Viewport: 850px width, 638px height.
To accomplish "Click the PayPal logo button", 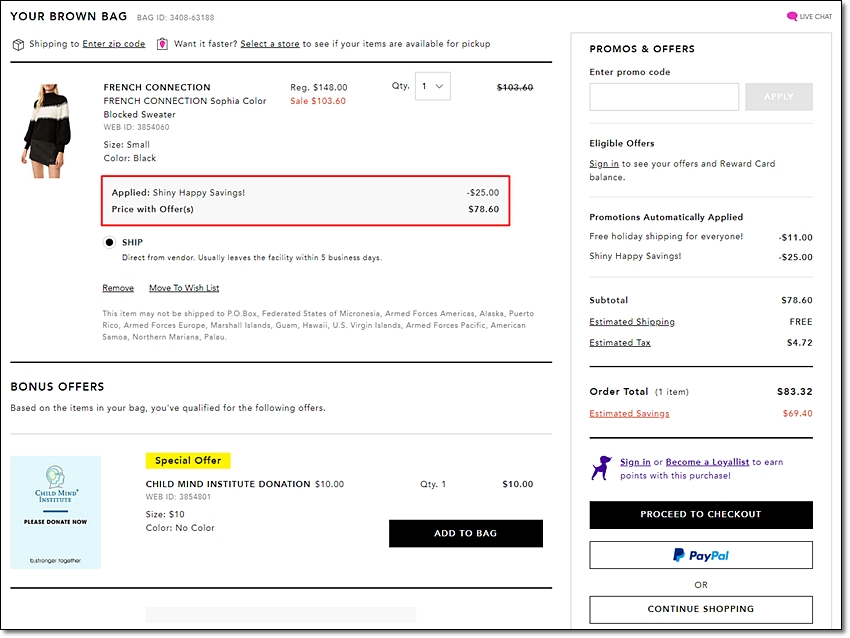I will [700, 555].
